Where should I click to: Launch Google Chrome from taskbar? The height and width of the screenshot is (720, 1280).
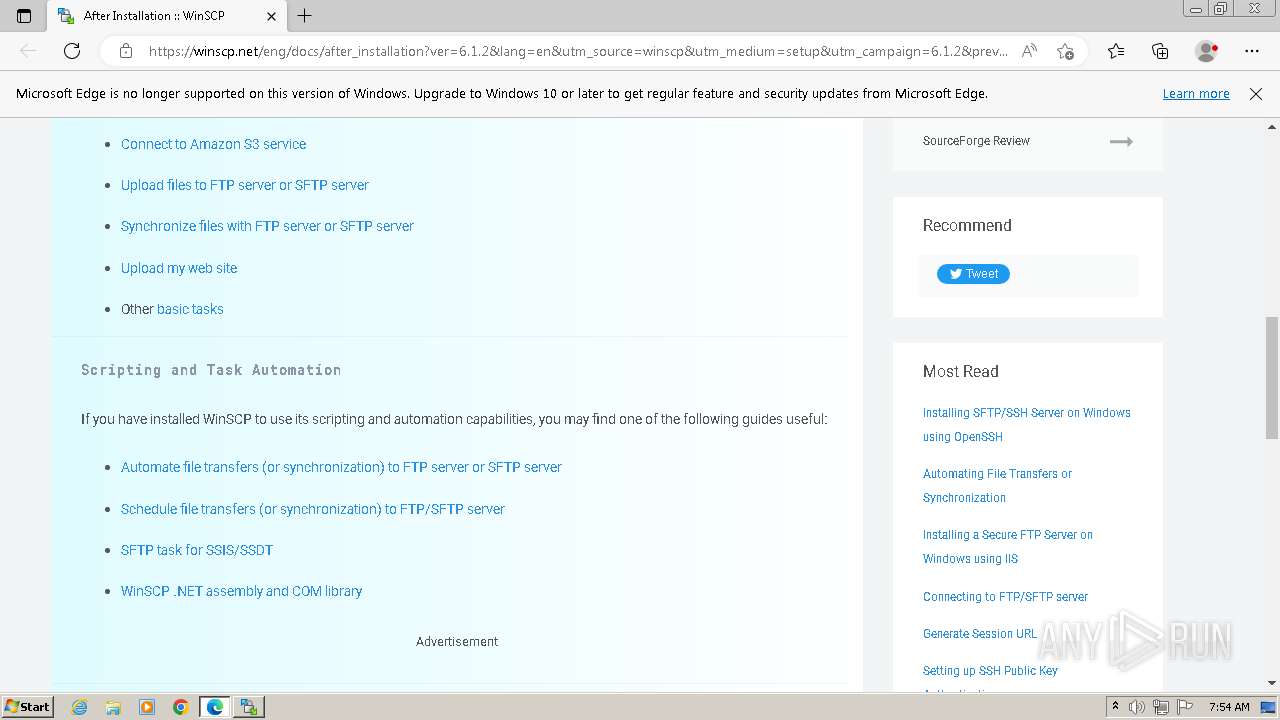[181, 707]
